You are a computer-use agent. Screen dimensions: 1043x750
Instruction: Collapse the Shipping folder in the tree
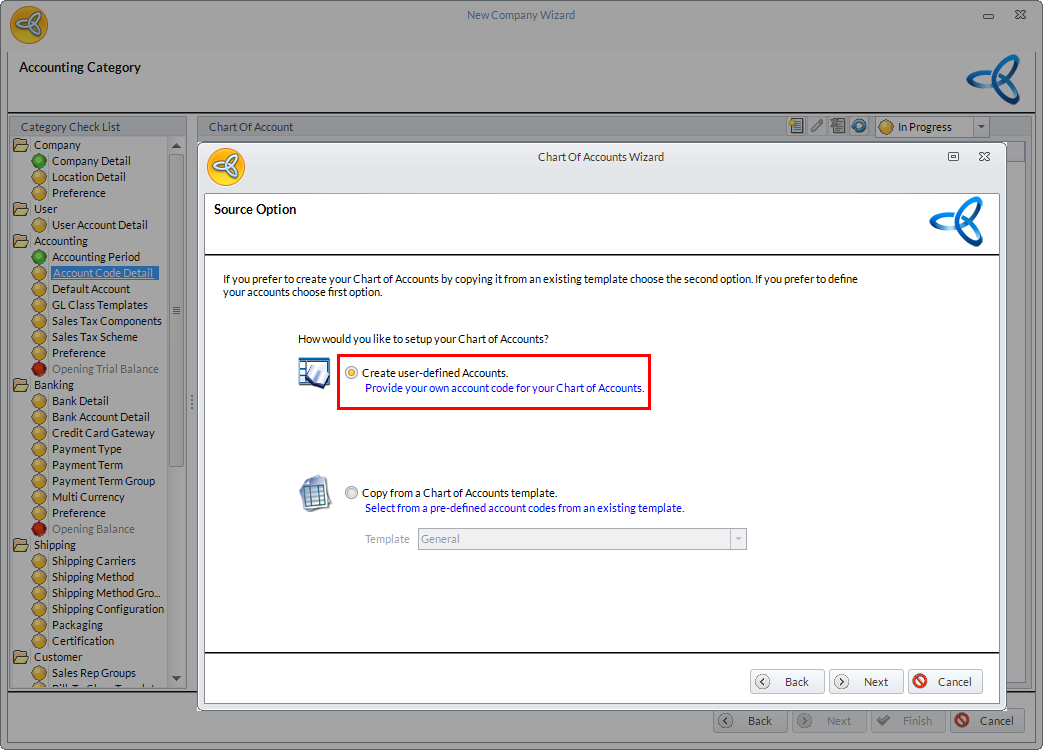click(x=21, y=545)
